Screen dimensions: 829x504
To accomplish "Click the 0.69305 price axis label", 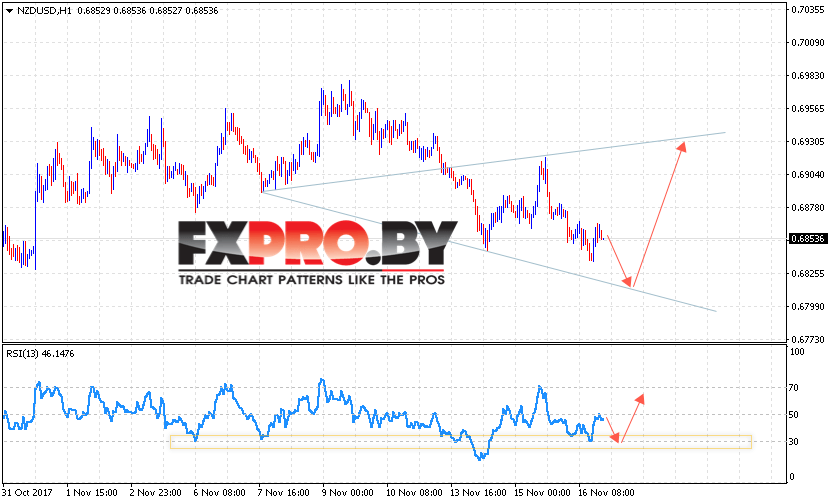I will [807, 141].
